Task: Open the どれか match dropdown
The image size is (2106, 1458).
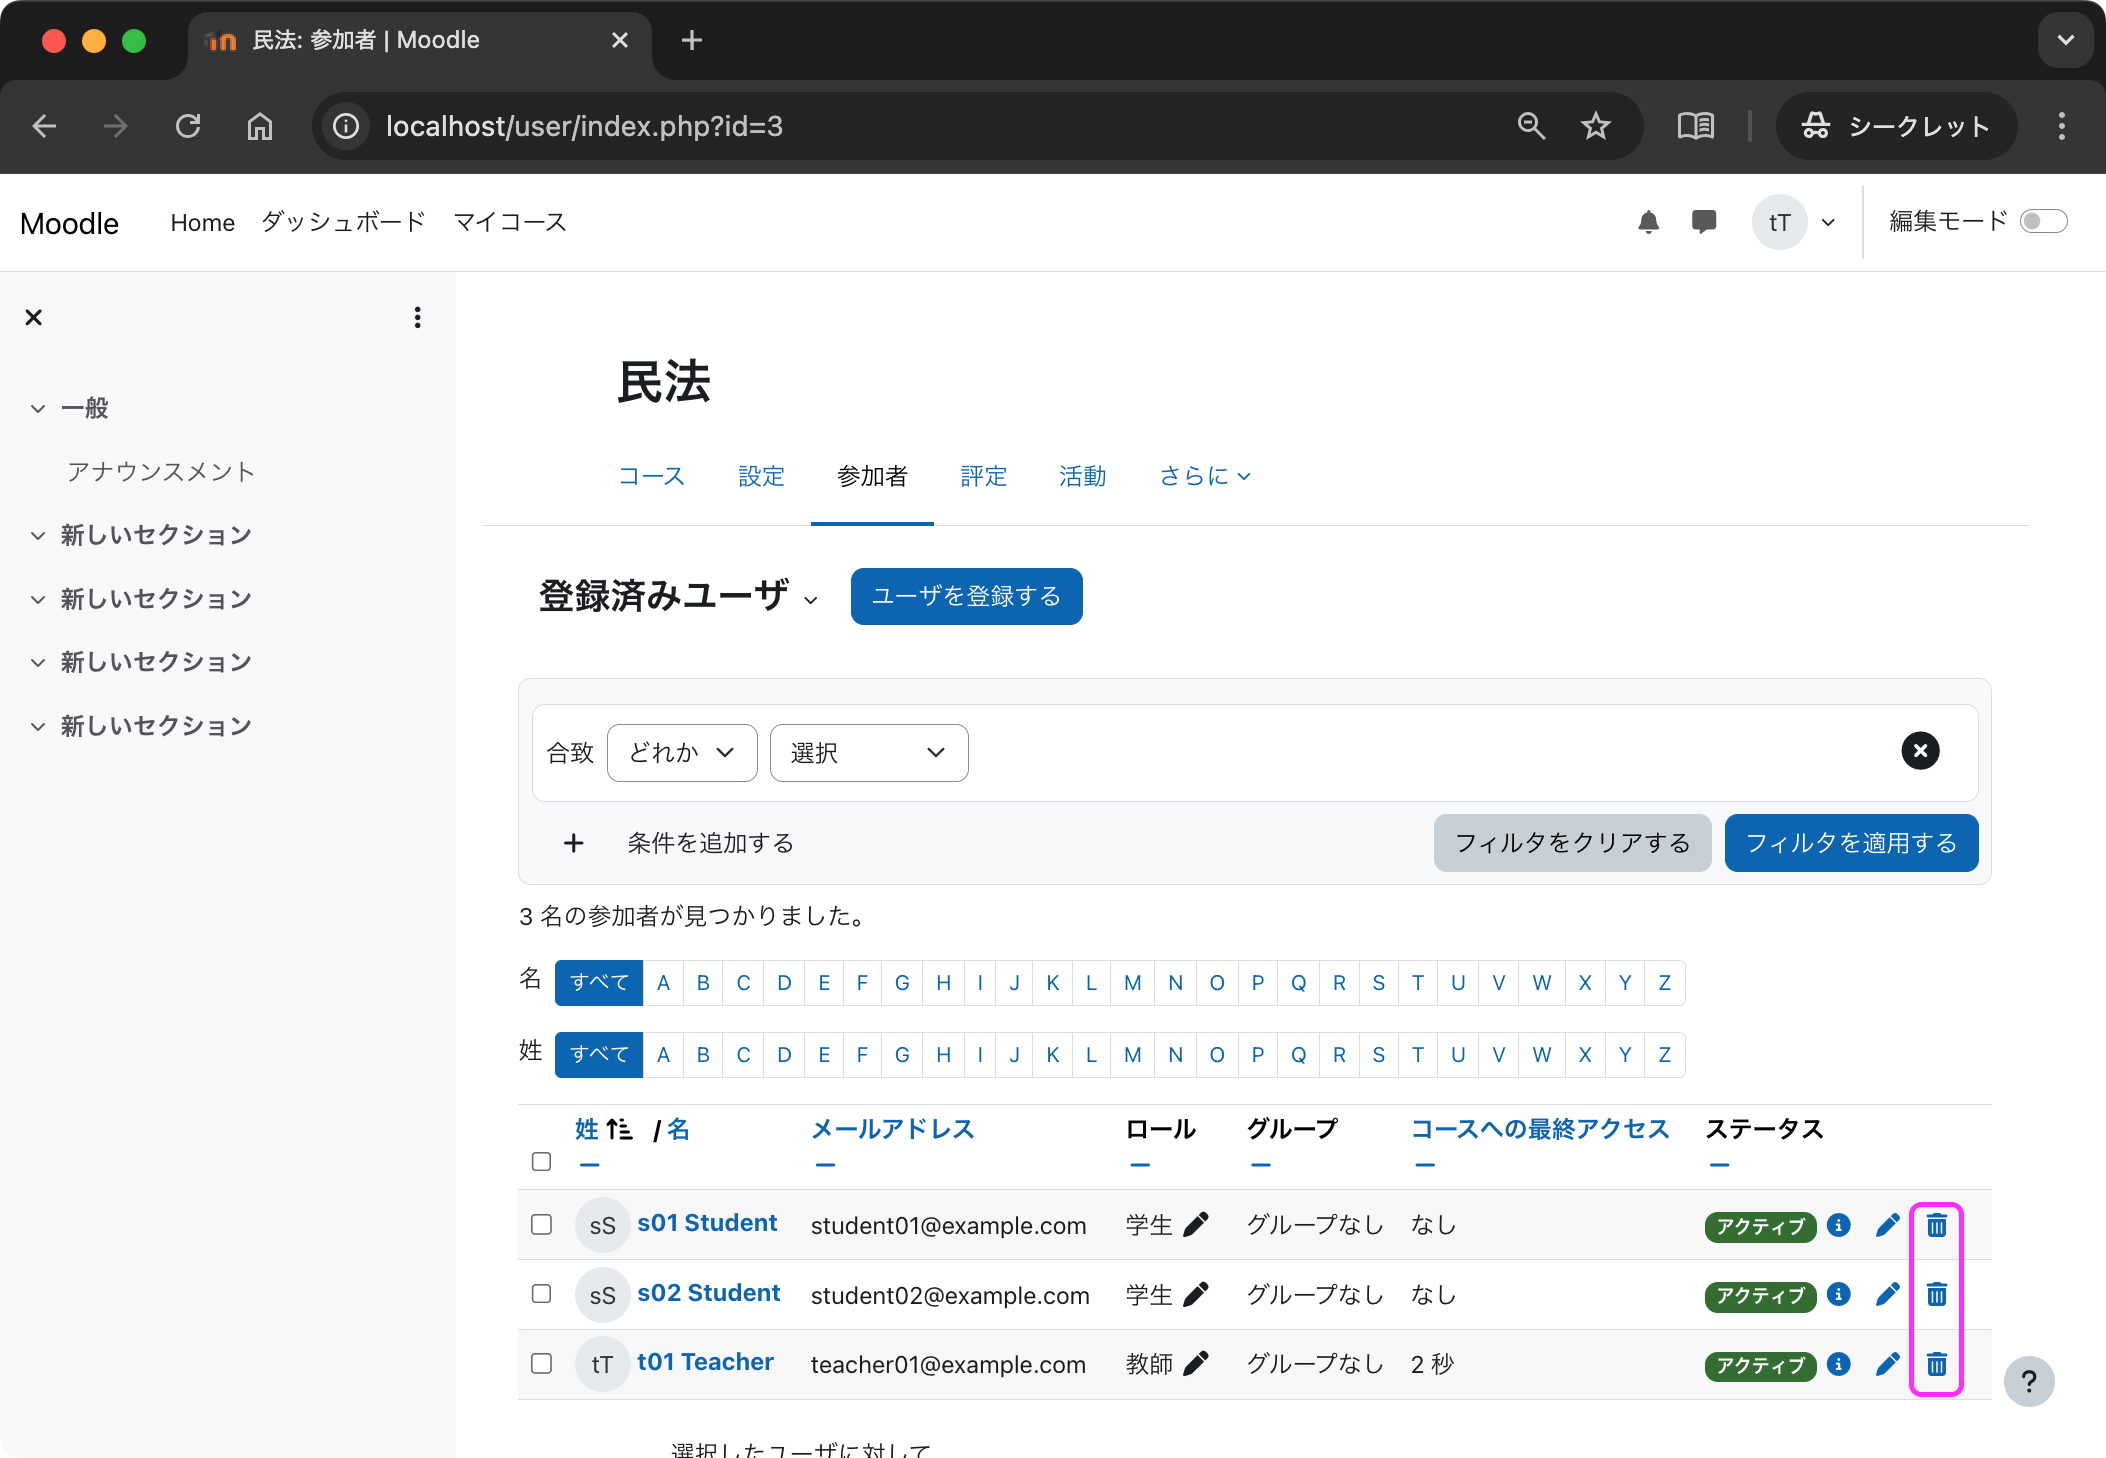Action: (681, 753)
